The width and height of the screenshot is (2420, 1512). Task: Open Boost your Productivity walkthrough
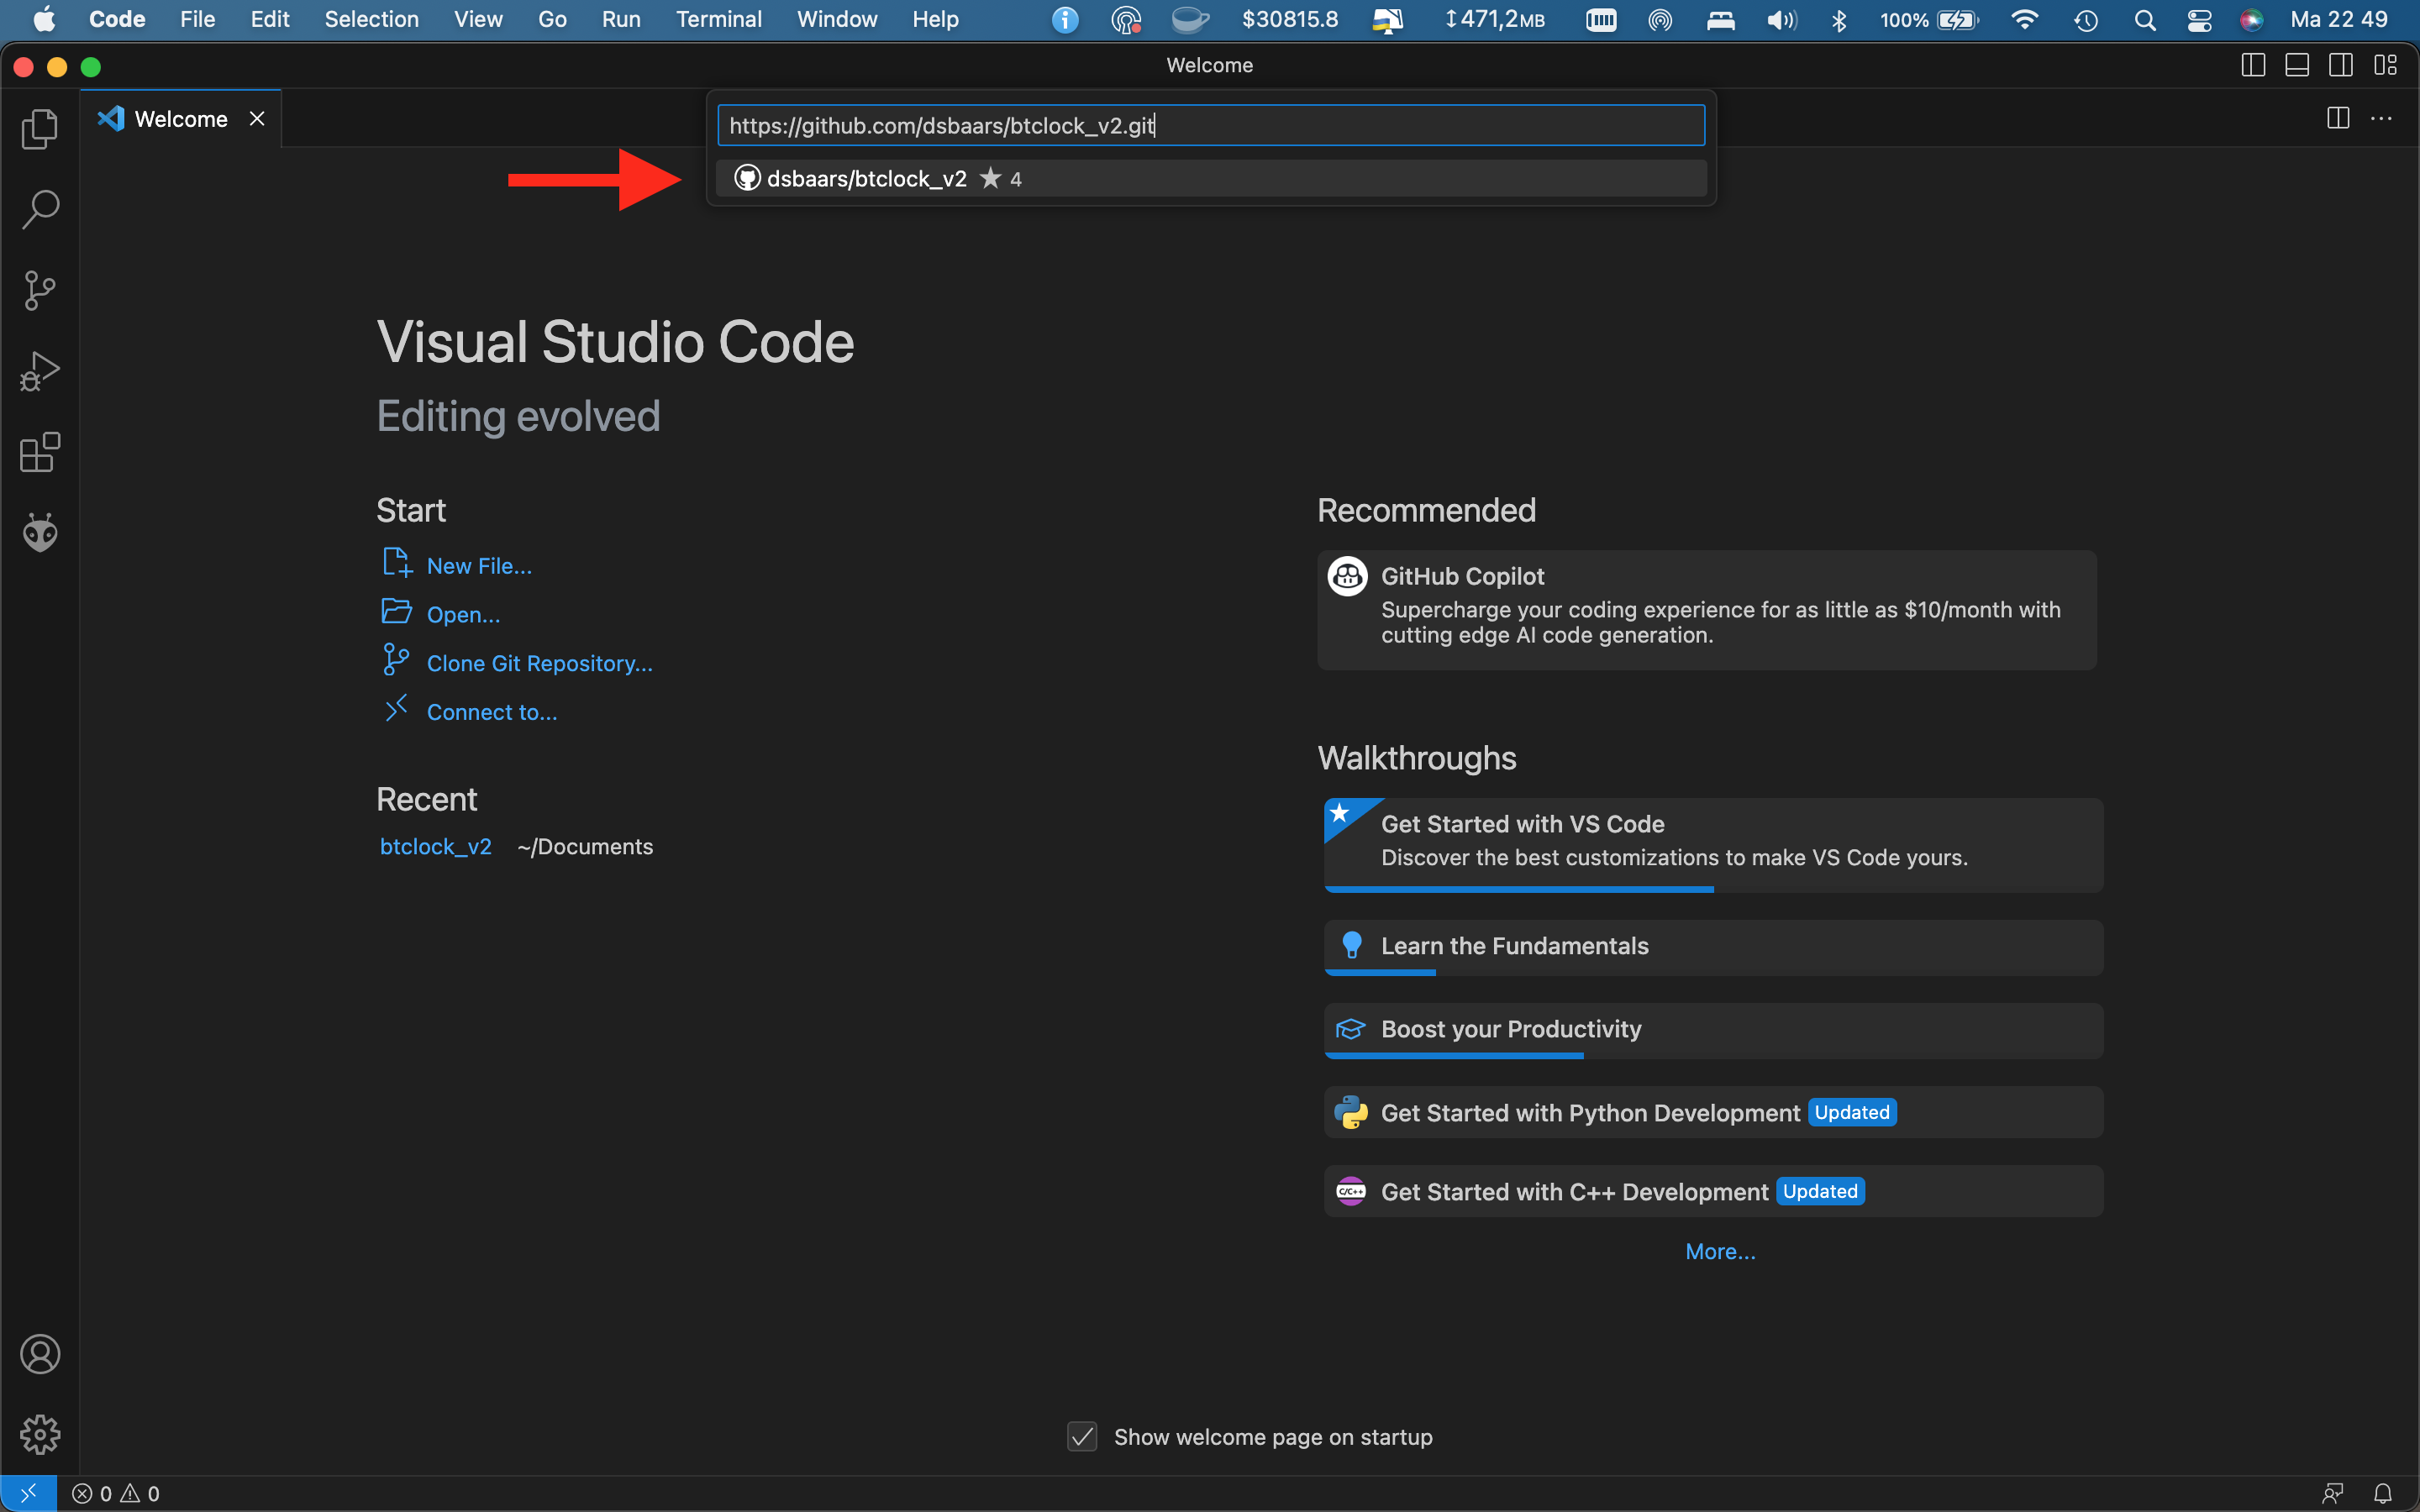(1713, 1030)
